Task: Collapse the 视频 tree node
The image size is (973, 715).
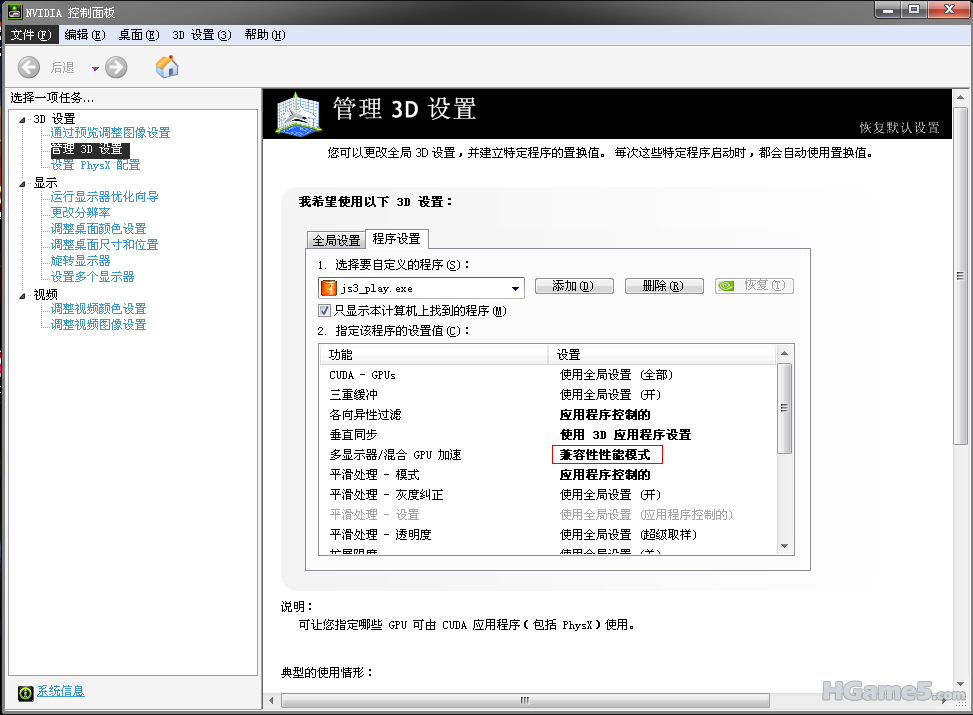Action: pyautogui.click(x=22, y=295)
